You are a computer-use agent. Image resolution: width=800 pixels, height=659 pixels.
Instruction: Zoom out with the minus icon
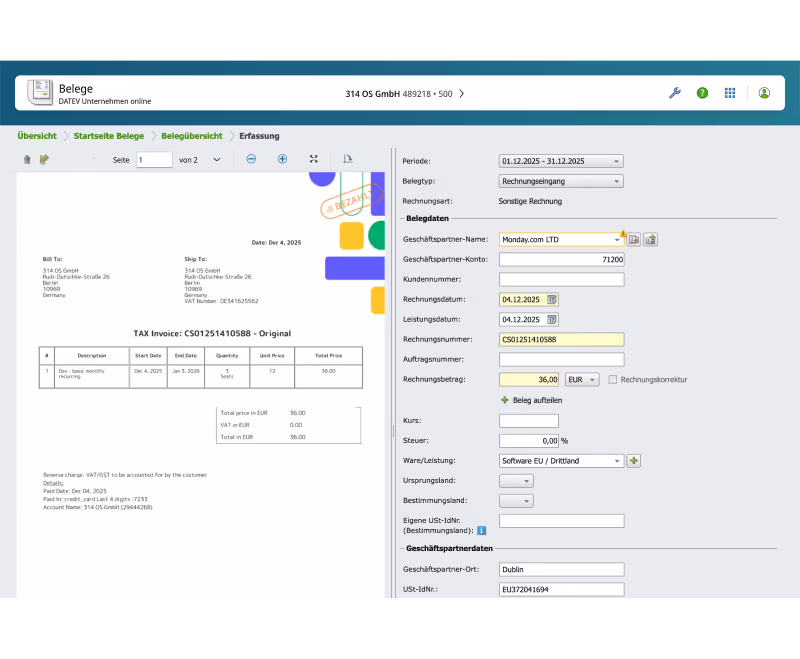point(251,159)
